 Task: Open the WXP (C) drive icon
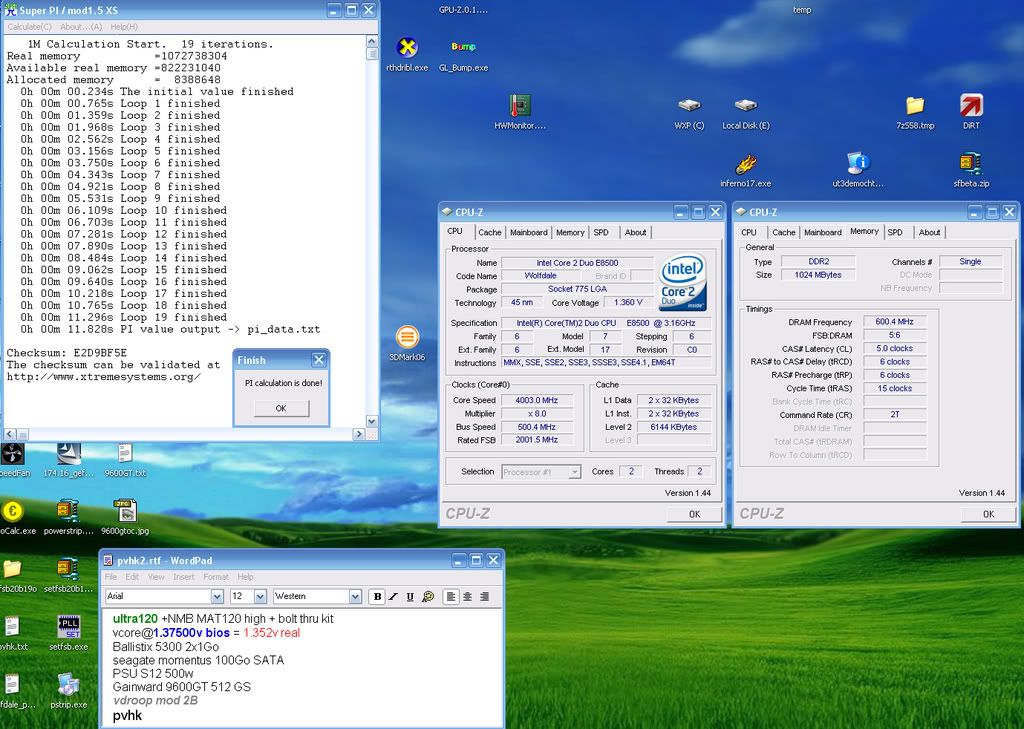(x=689, y=107)
